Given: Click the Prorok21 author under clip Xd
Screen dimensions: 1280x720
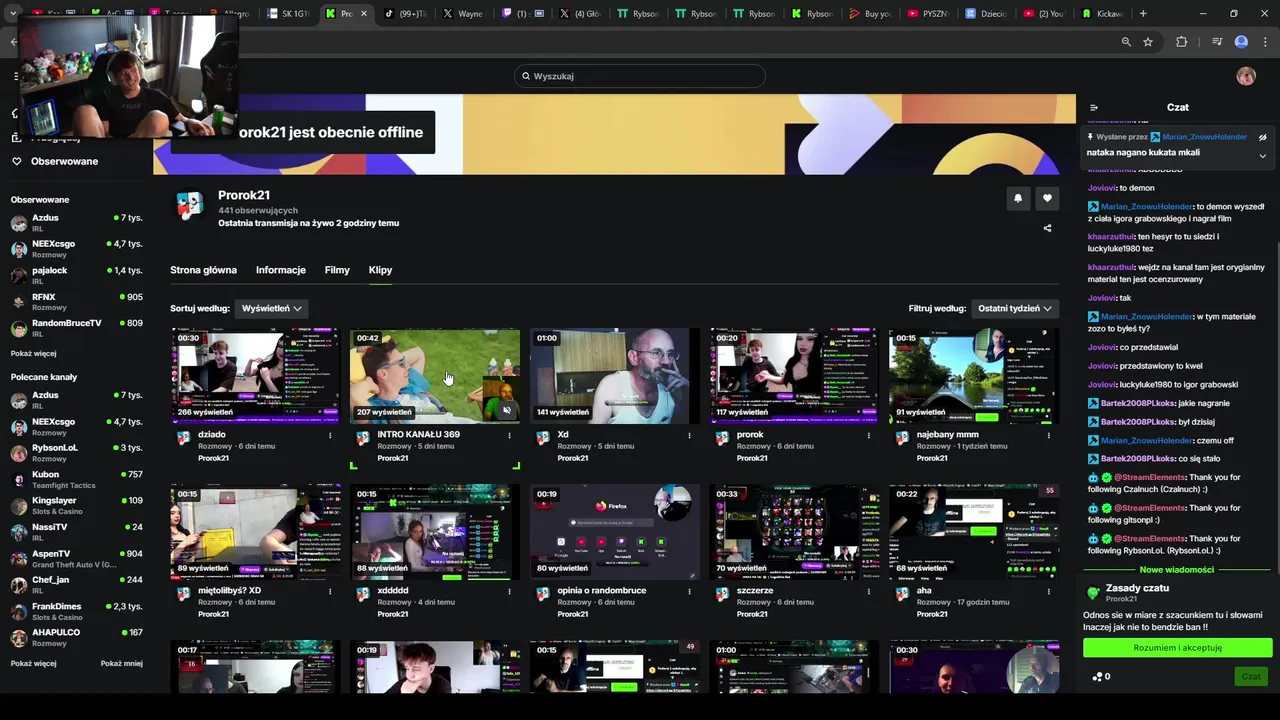Looking at the screenshot, I should (573, 458).
